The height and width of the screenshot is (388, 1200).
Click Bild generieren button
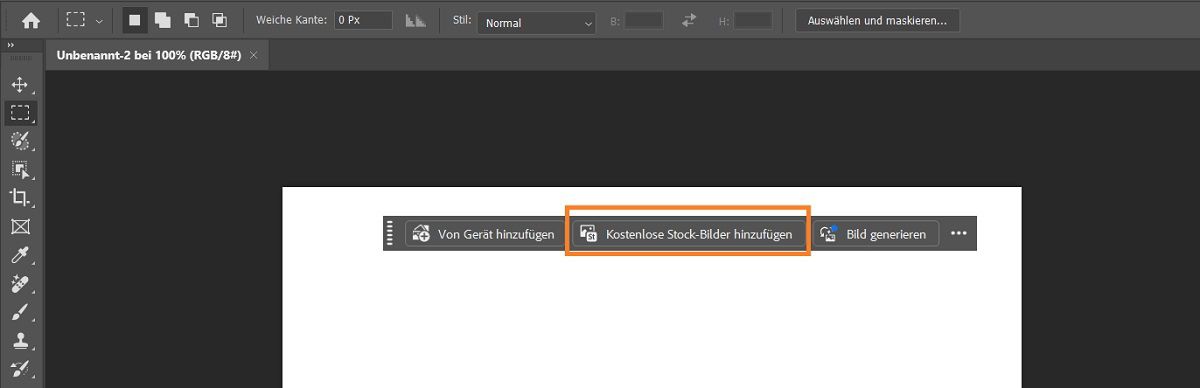[x=876, y=234]
